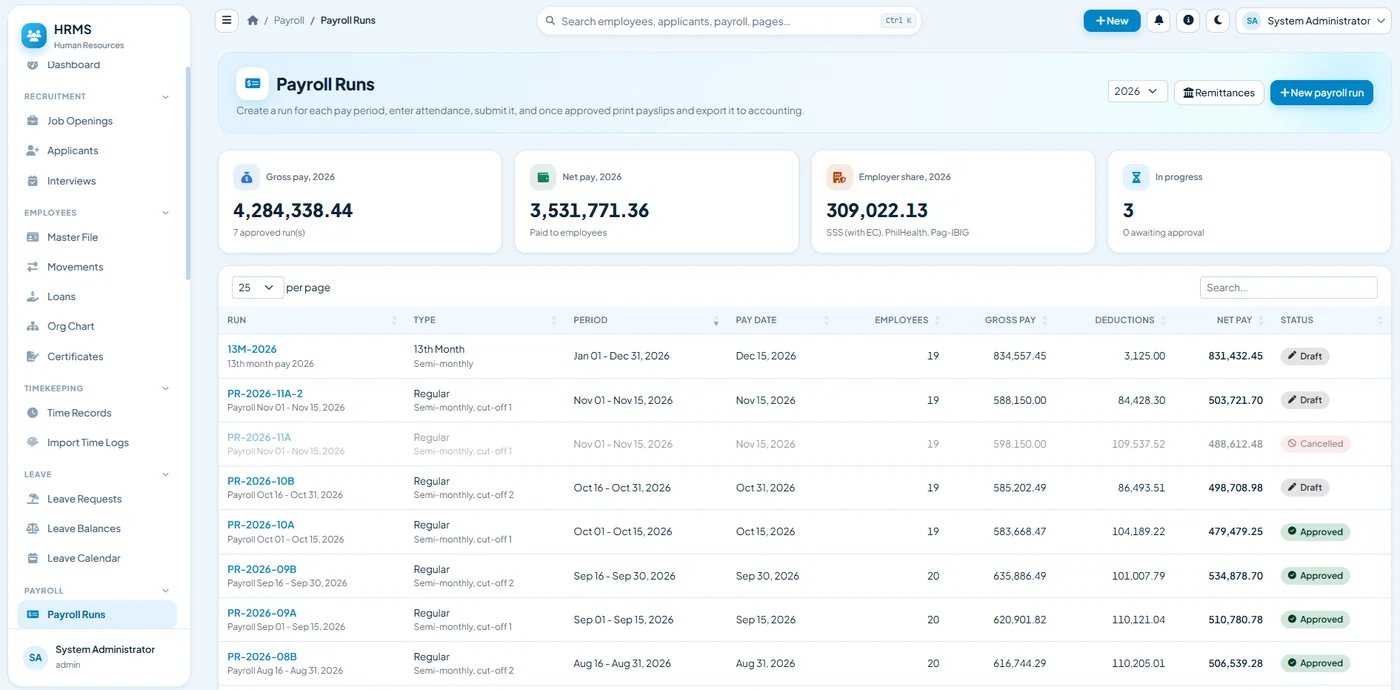Click the Employer share building icon

point(839,177)
